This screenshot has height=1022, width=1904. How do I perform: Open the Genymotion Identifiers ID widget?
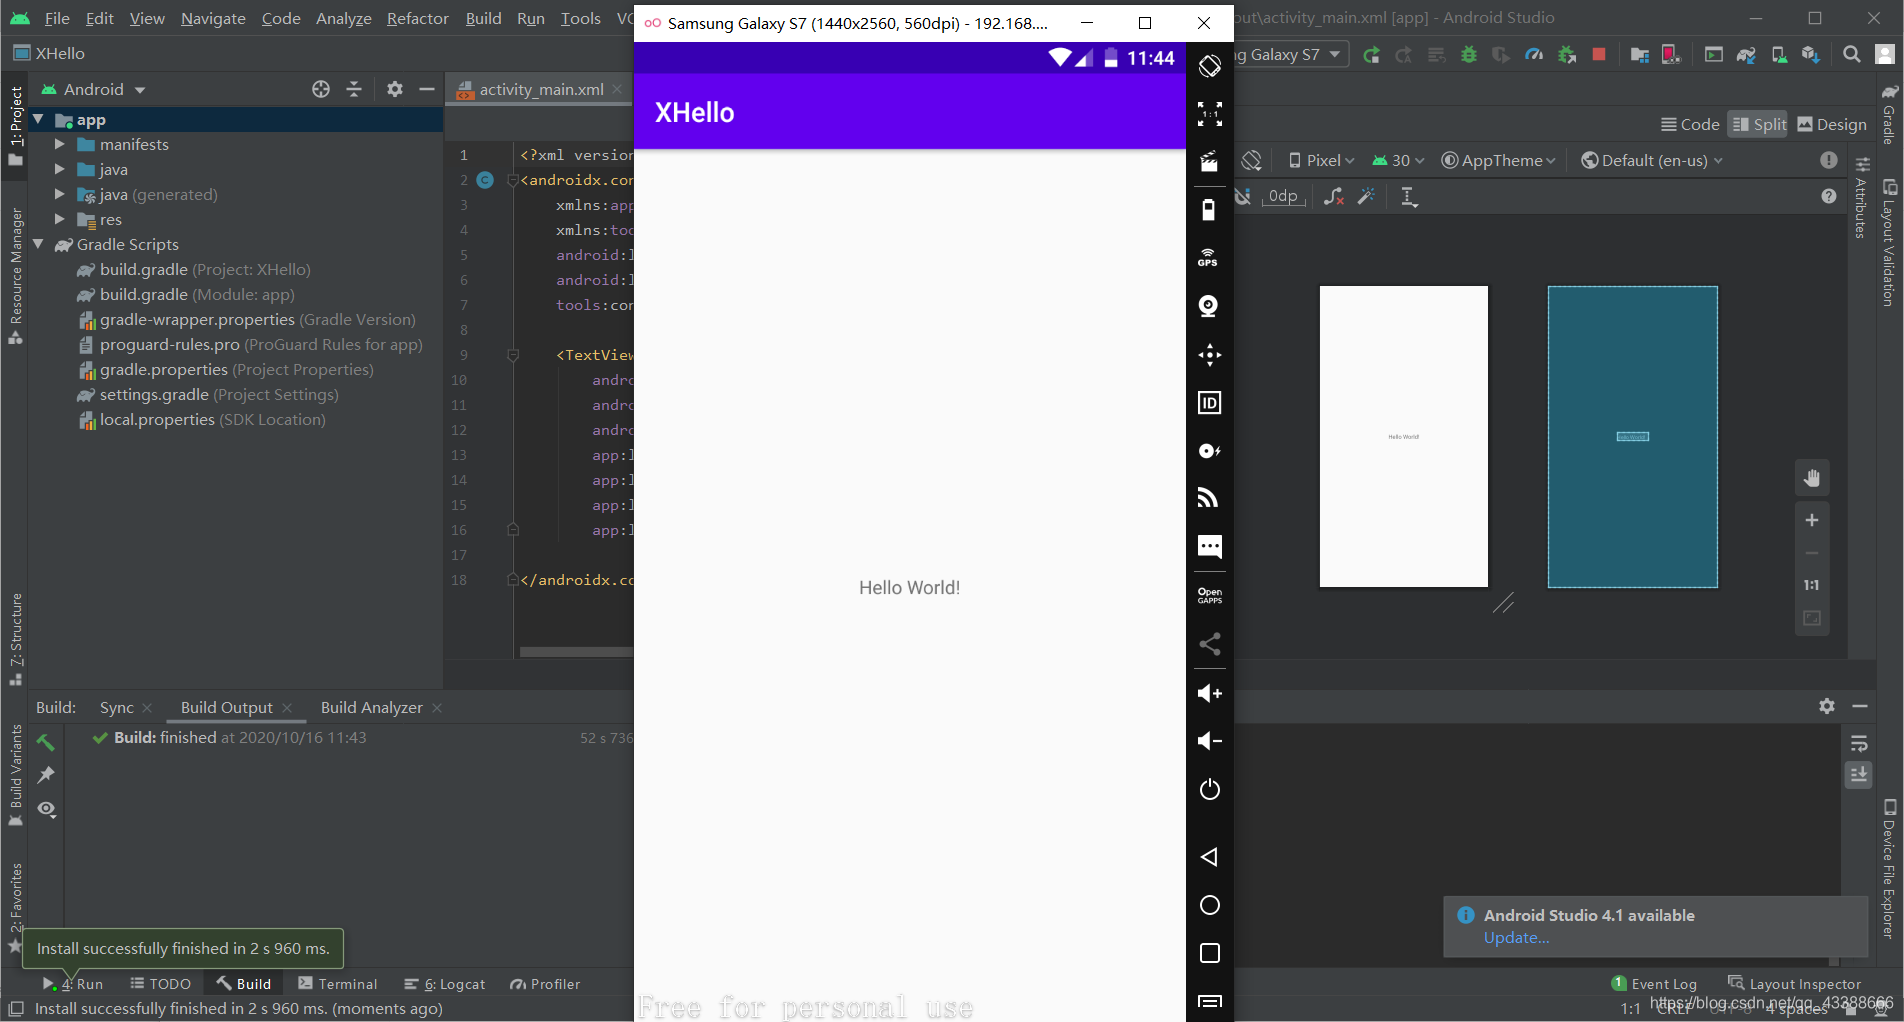(x=1210, y=403)
